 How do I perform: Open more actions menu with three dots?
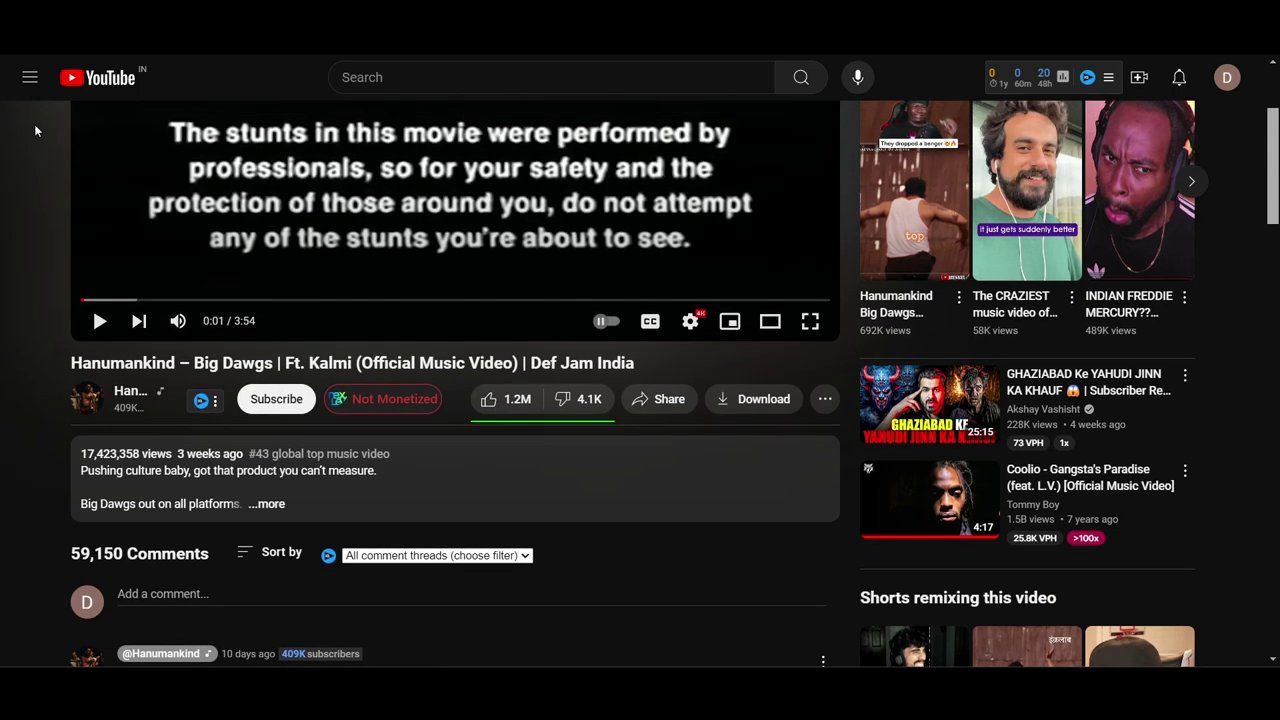tap(825, 399)
